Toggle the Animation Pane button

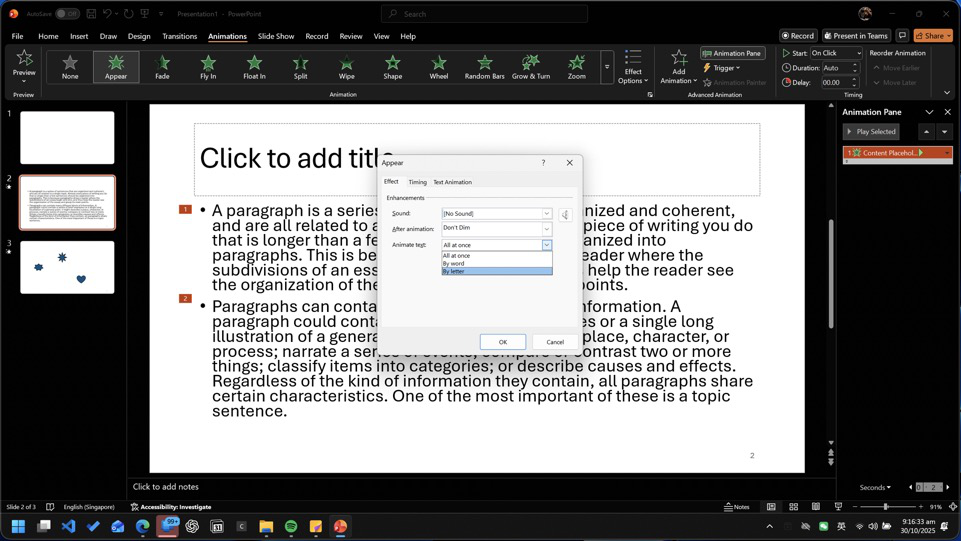[732, 53]
